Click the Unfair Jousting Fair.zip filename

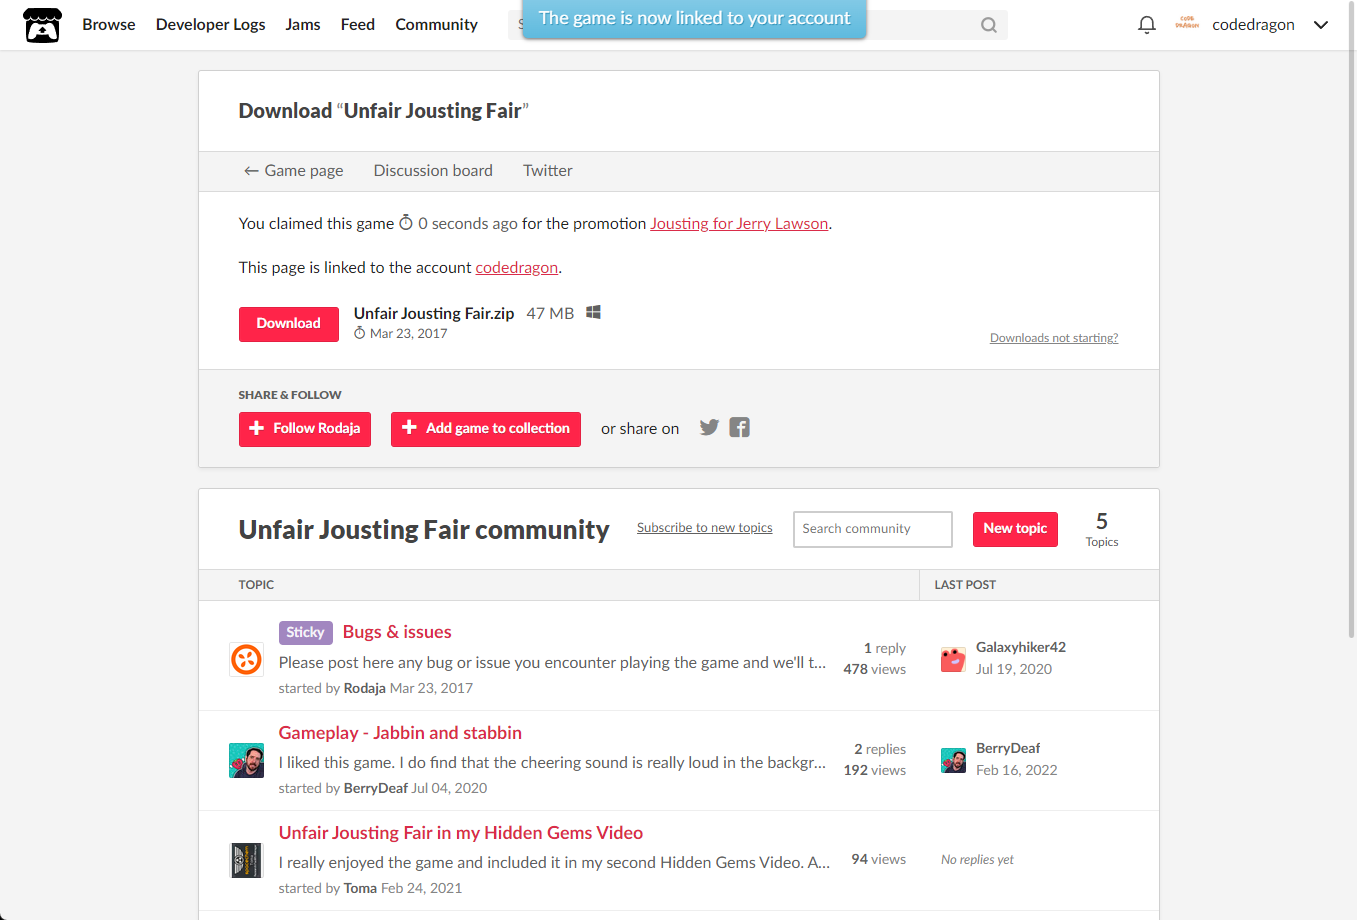(x=434, y=314)
